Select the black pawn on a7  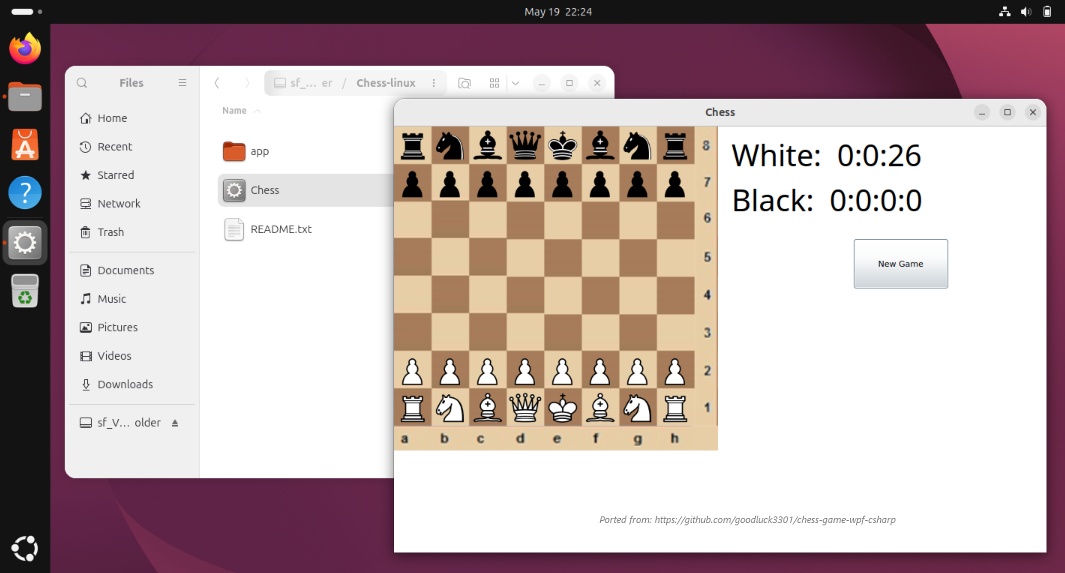[x=412, y=183]
